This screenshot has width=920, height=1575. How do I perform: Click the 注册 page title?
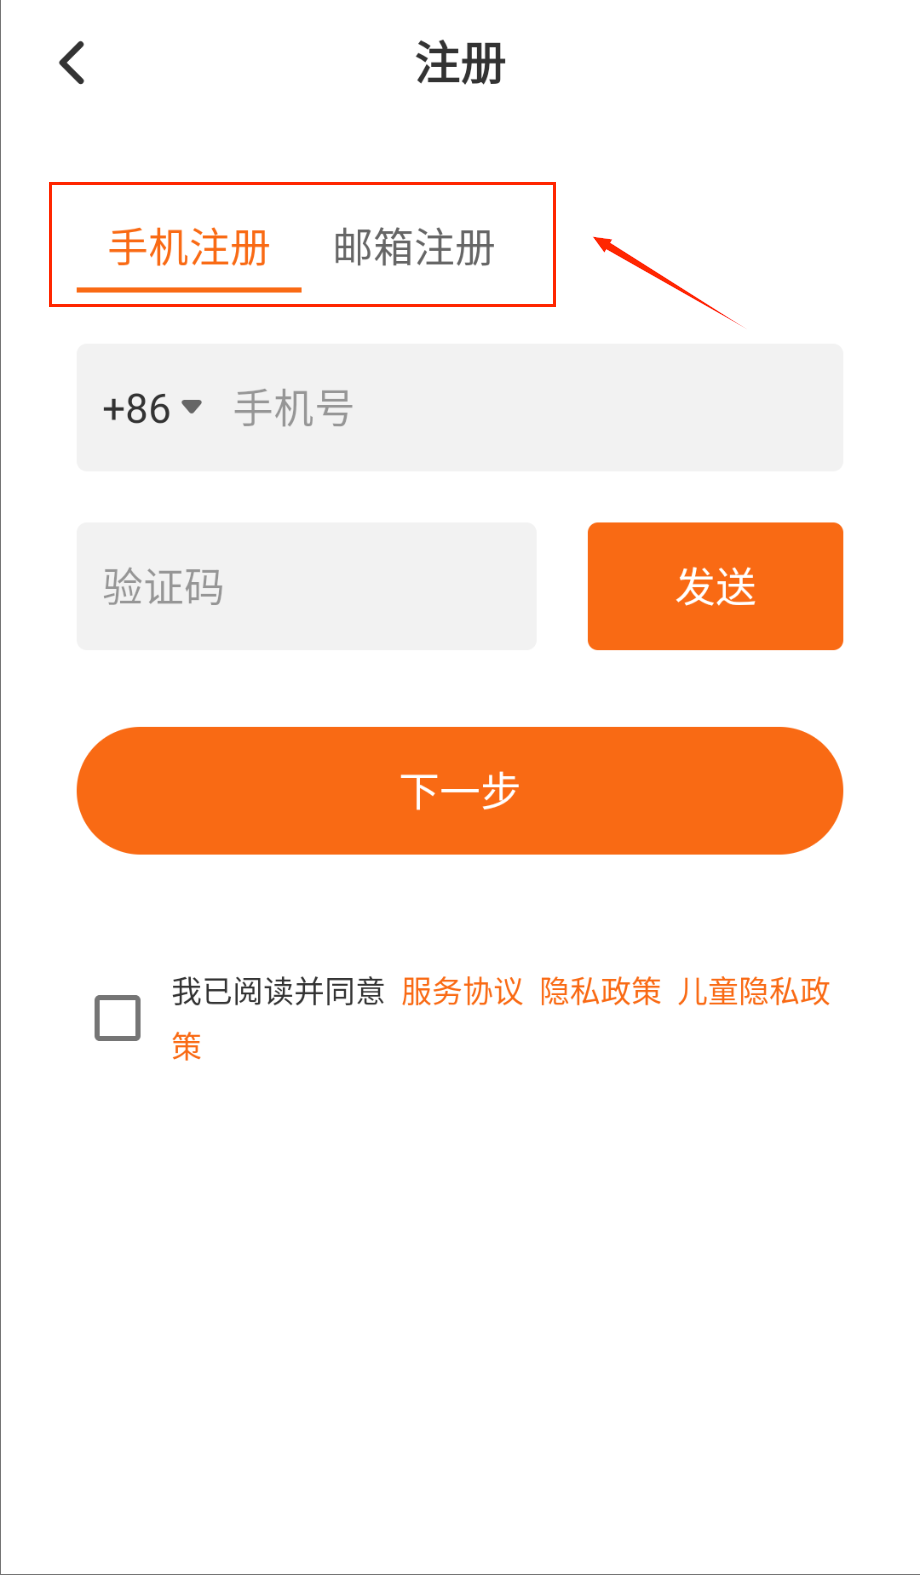pyautogui.click(x=460, y=63)
